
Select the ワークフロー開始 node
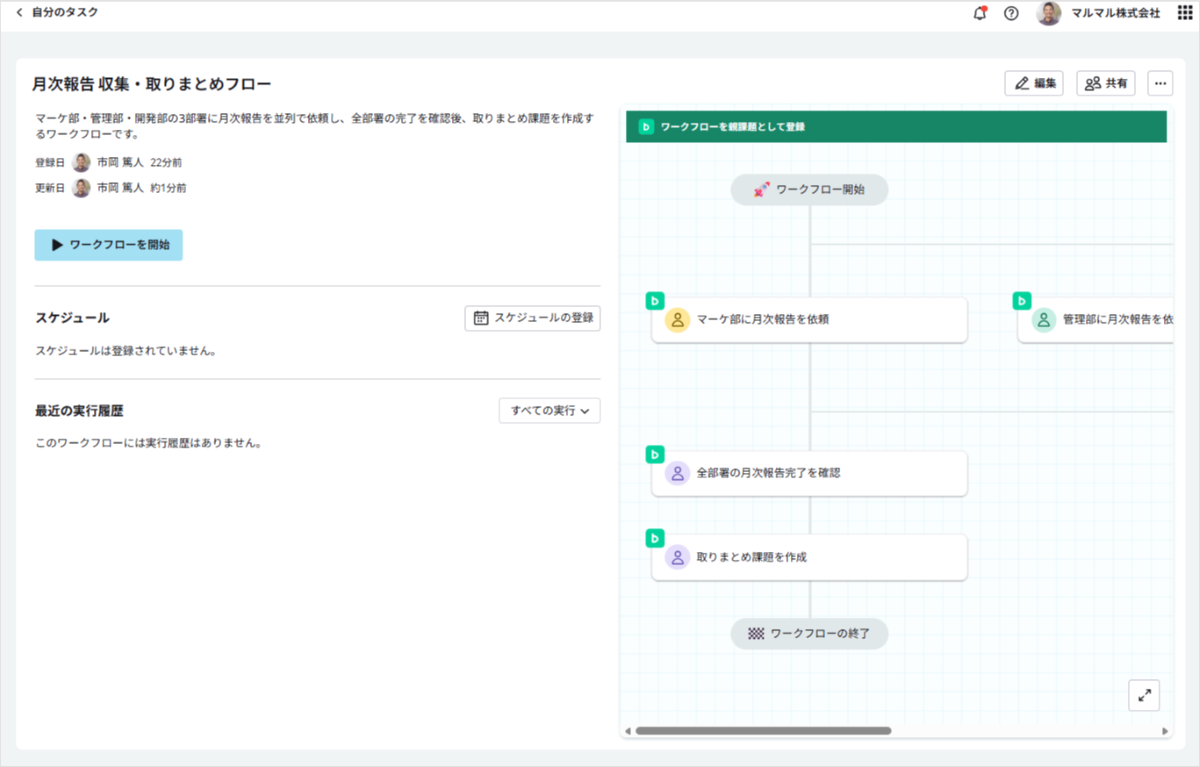809,189
